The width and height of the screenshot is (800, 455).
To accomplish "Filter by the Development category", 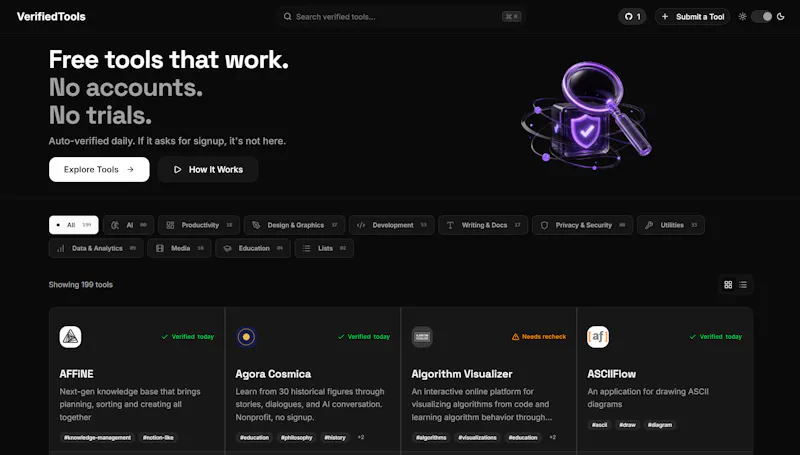I will (x=391, y=225).
